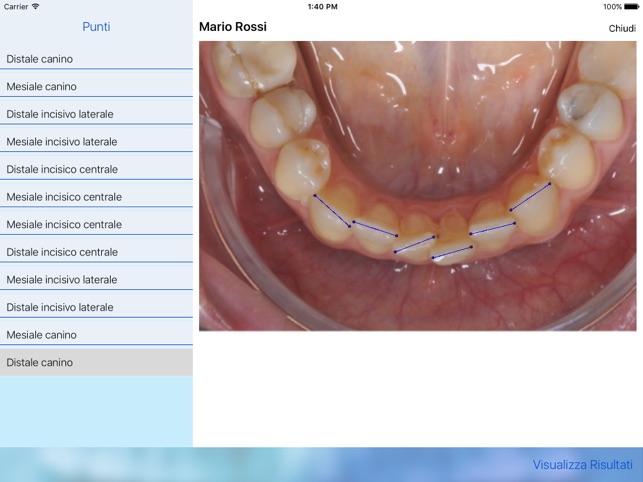The height and width of the screenshot is (482, 643).
Task: Tap the battery icon in status bar
Action: [x=631, y=7]
